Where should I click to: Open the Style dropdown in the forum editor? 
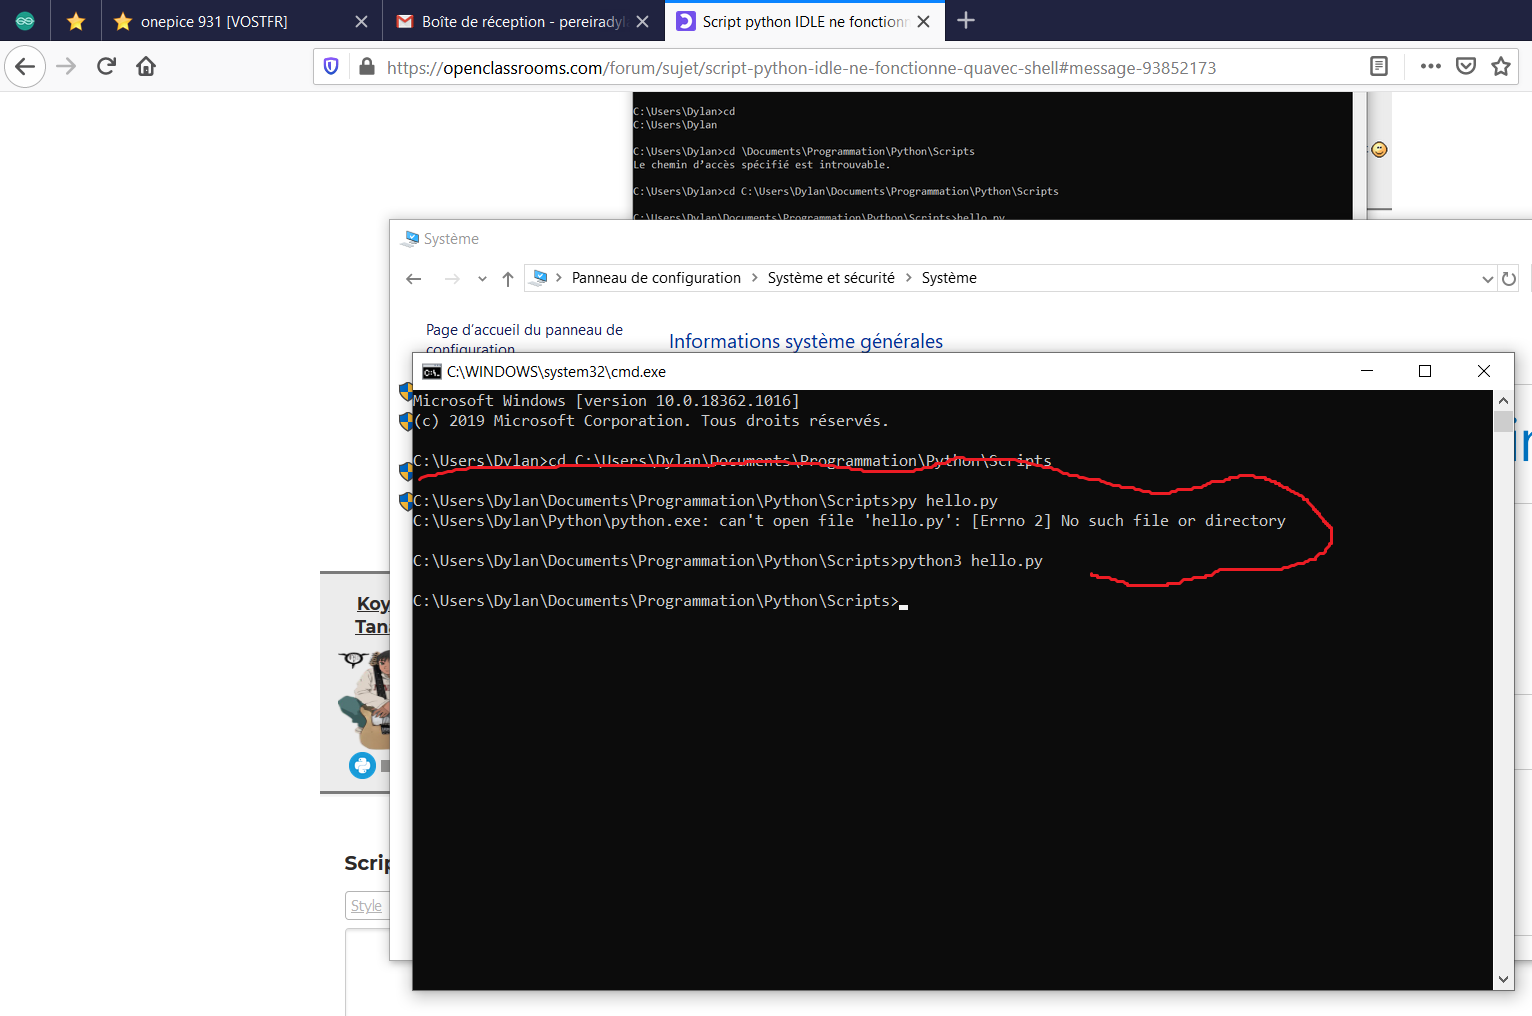[x=368, y=905]
